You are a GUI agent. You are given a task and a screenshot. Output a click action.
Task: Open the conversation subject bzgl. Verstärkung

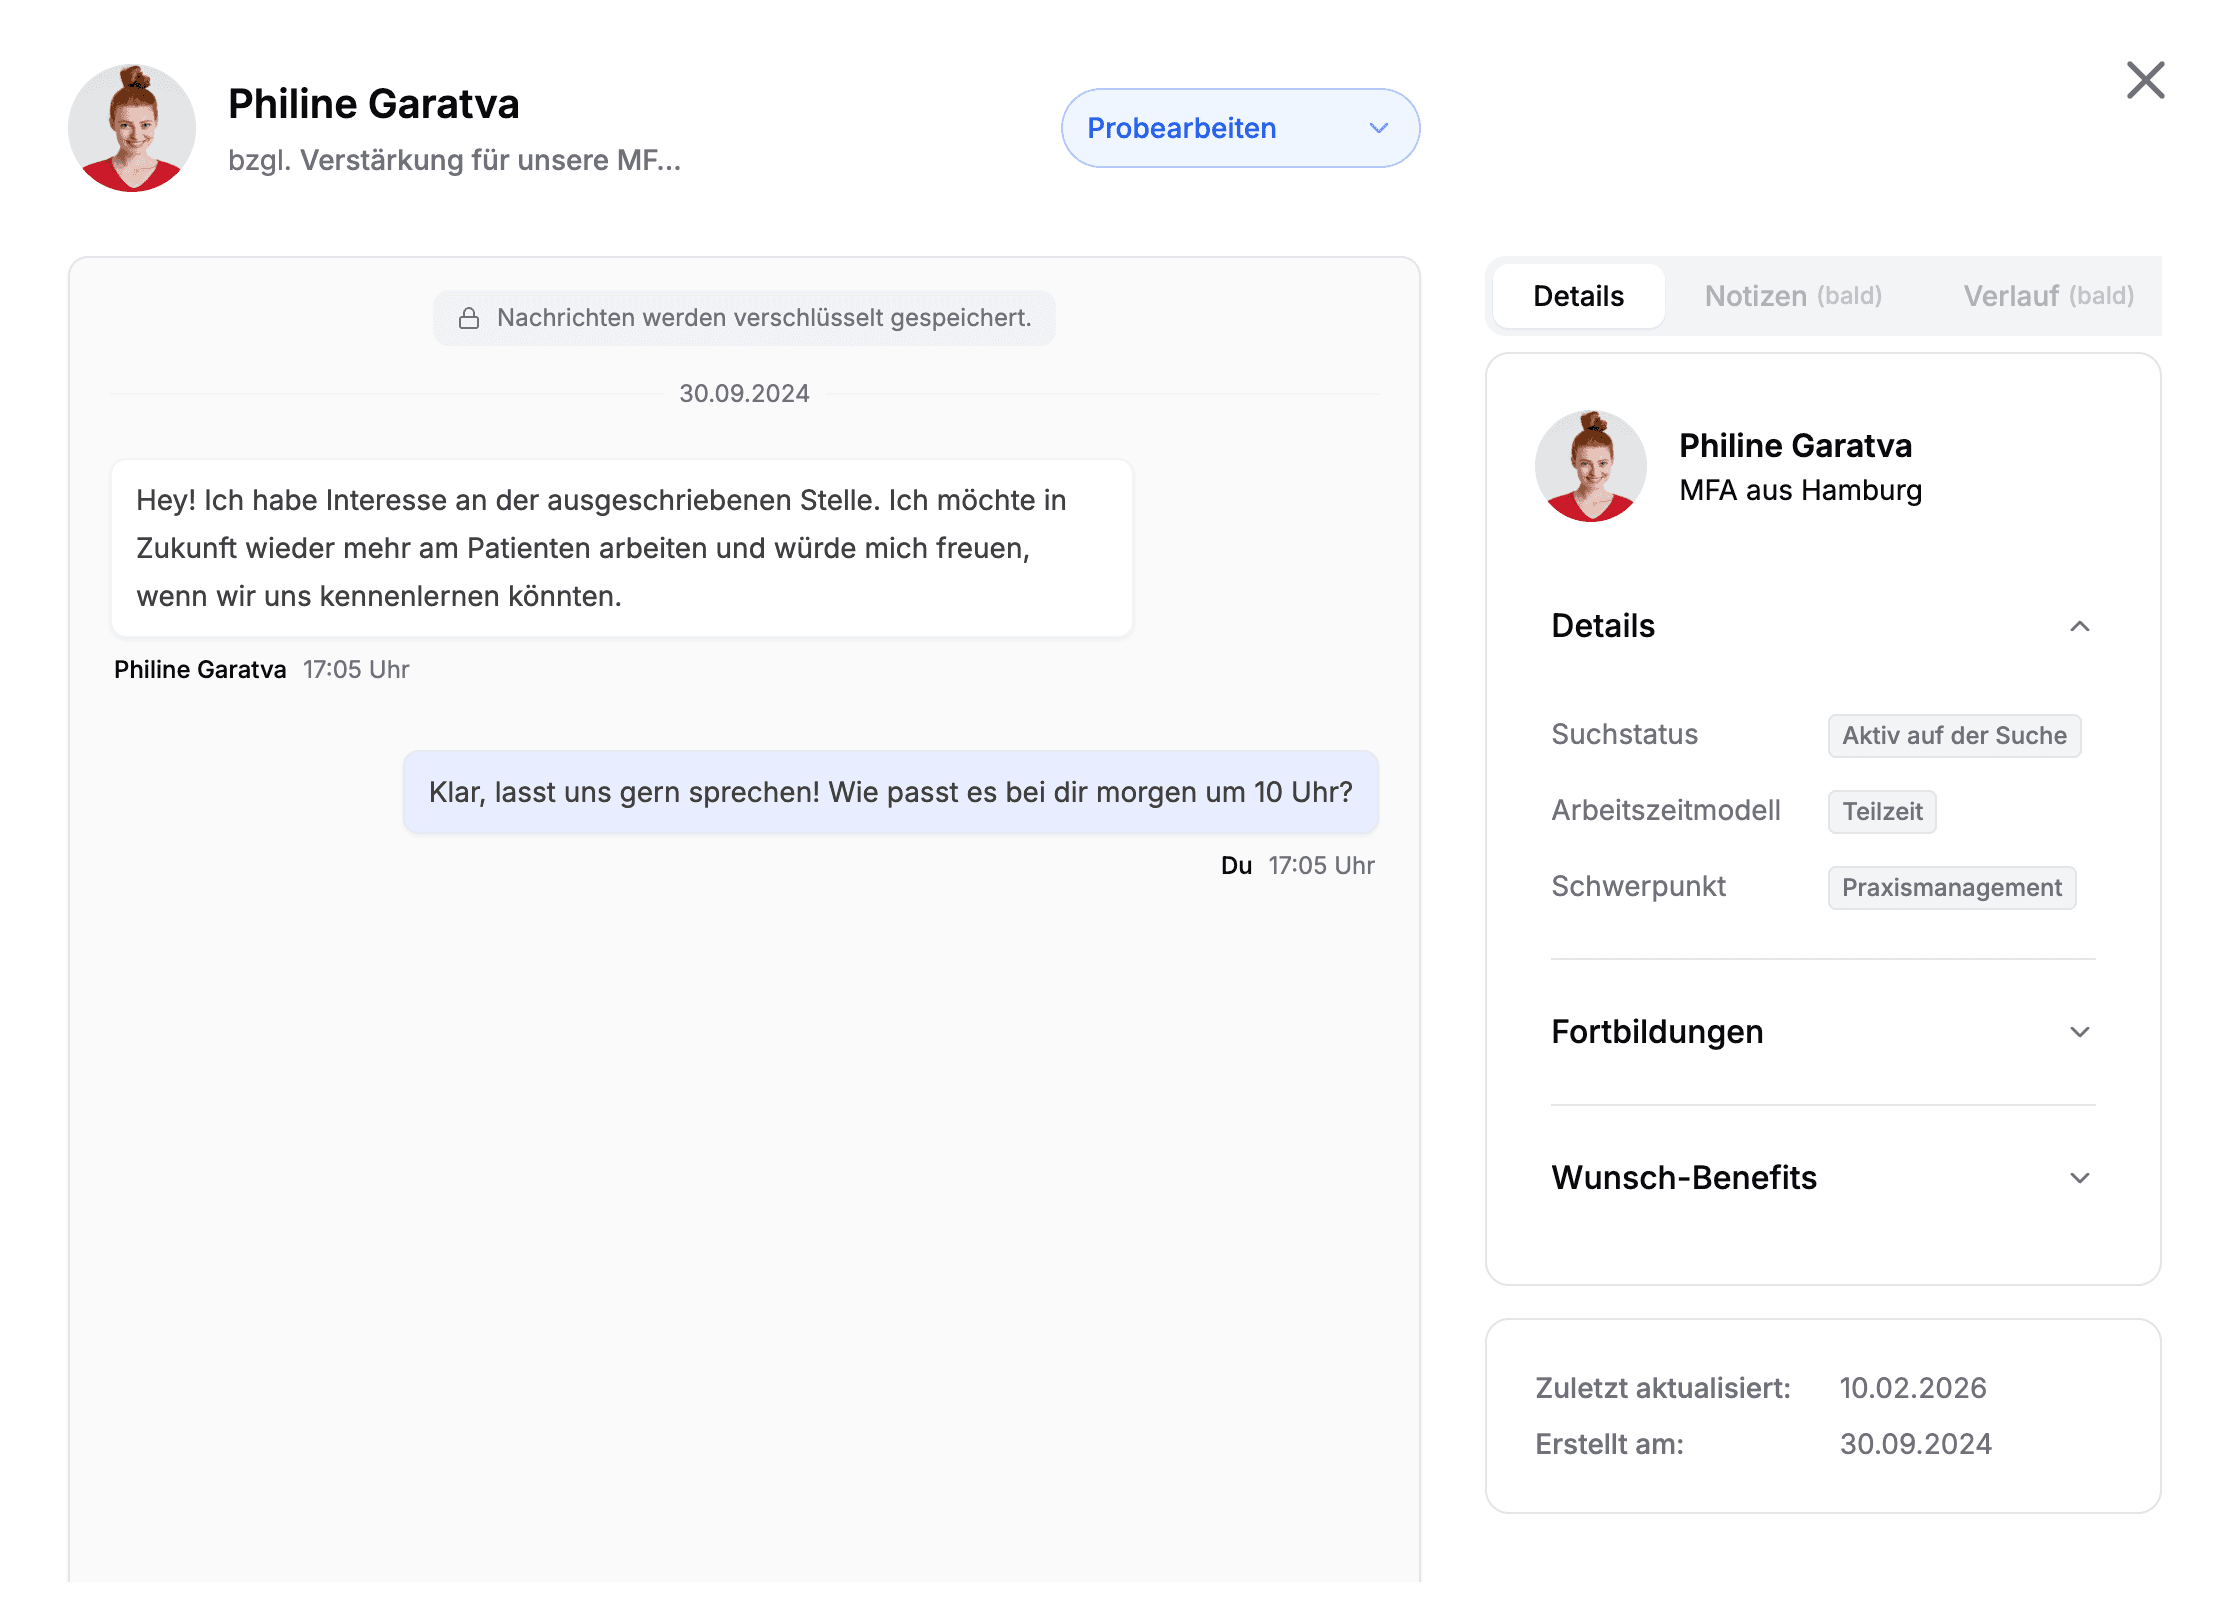click(x=453, y=159)
